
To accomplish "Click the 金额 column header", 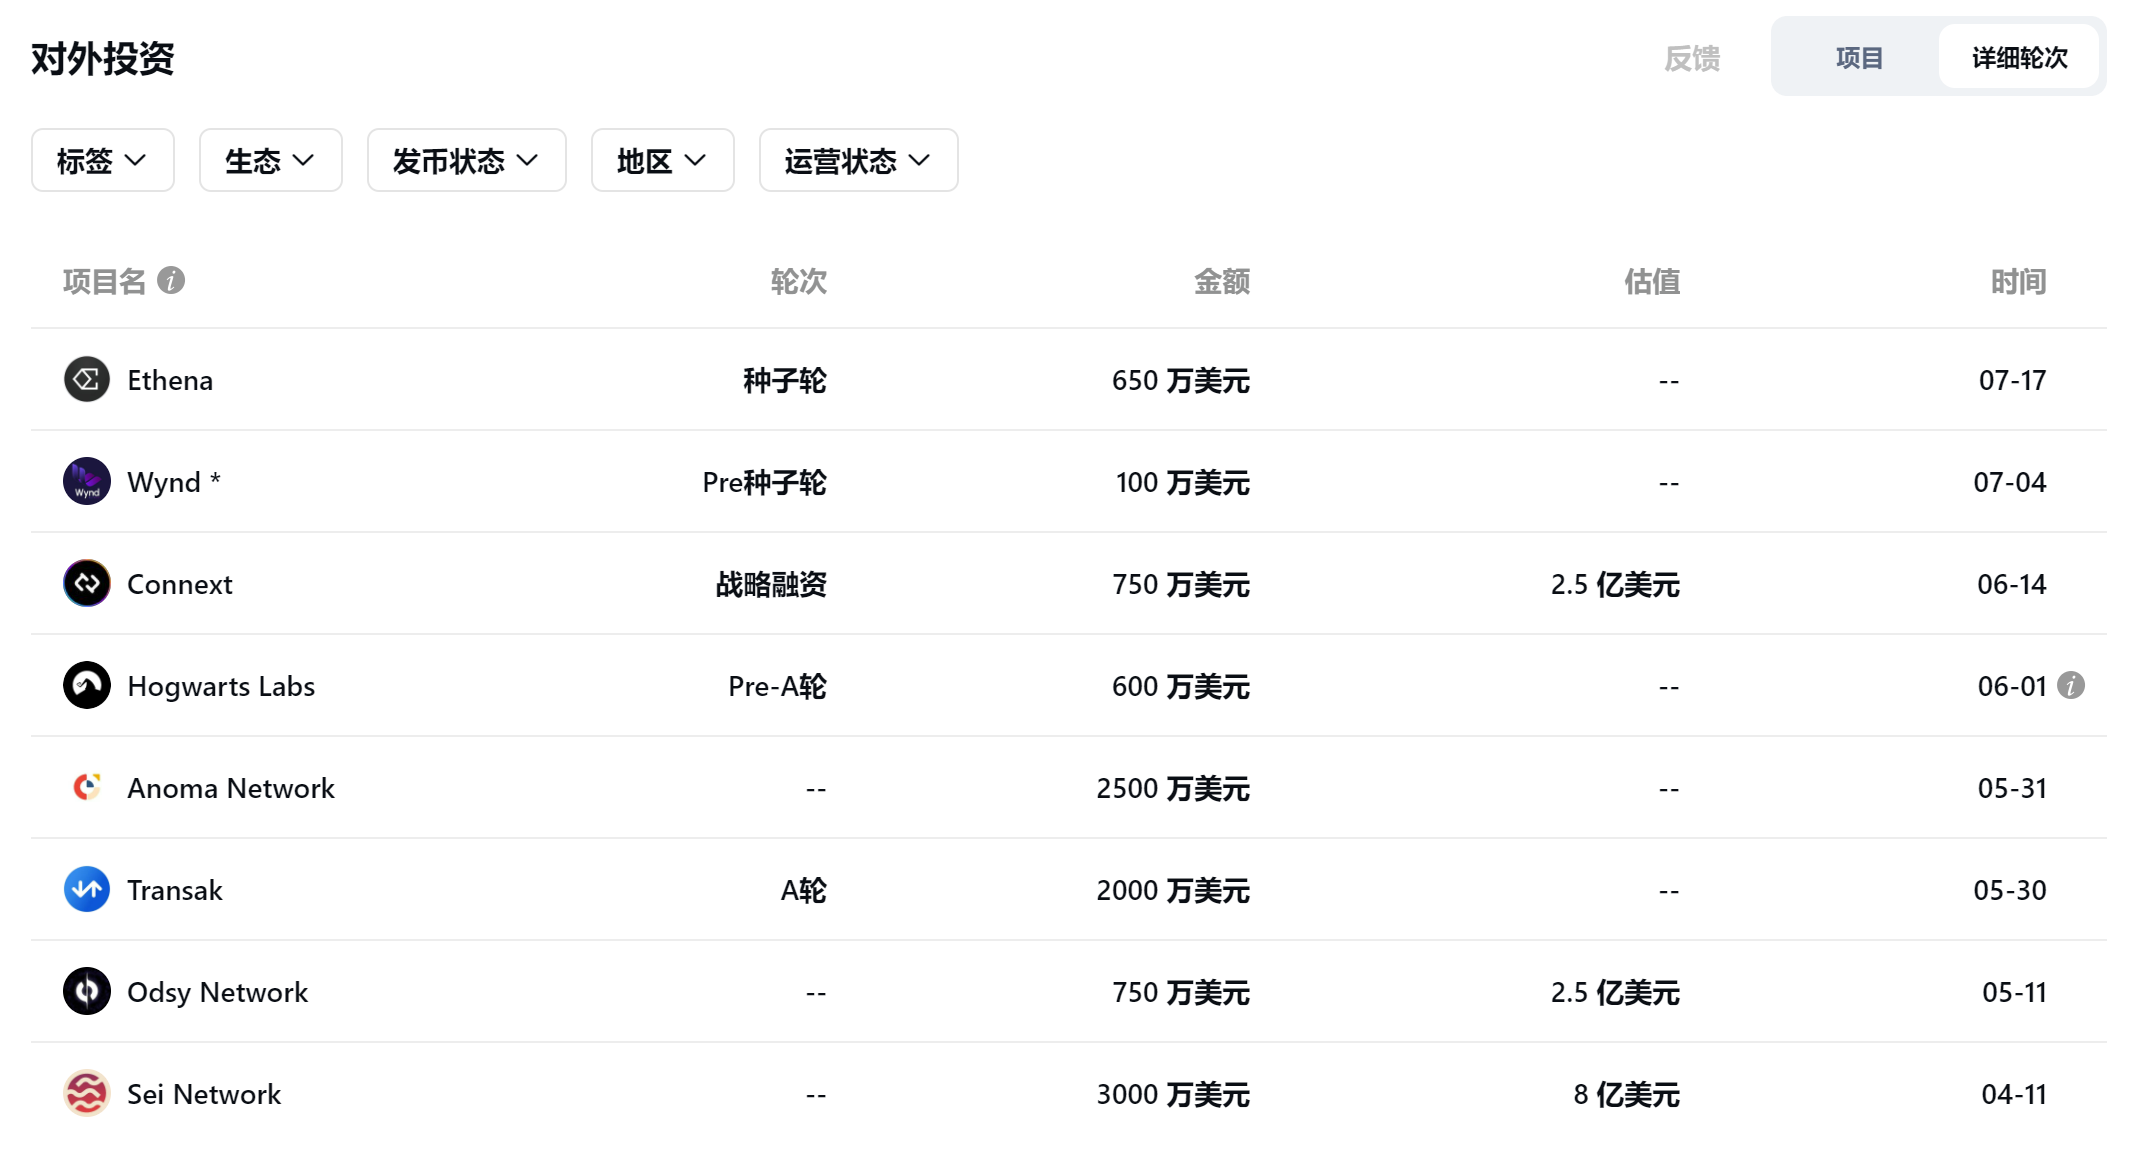I will [1222, 282].
